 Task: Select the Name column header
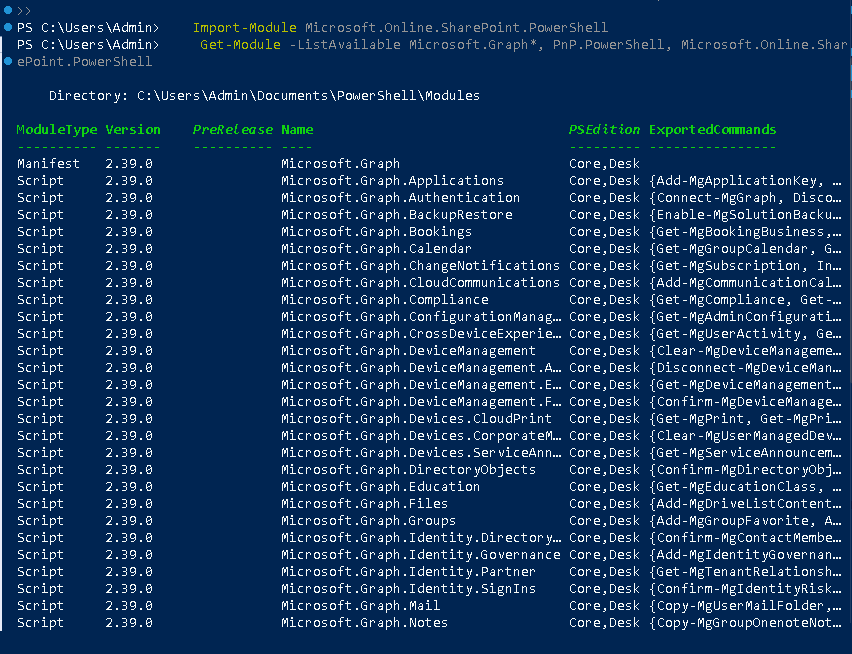click(297, 130)
